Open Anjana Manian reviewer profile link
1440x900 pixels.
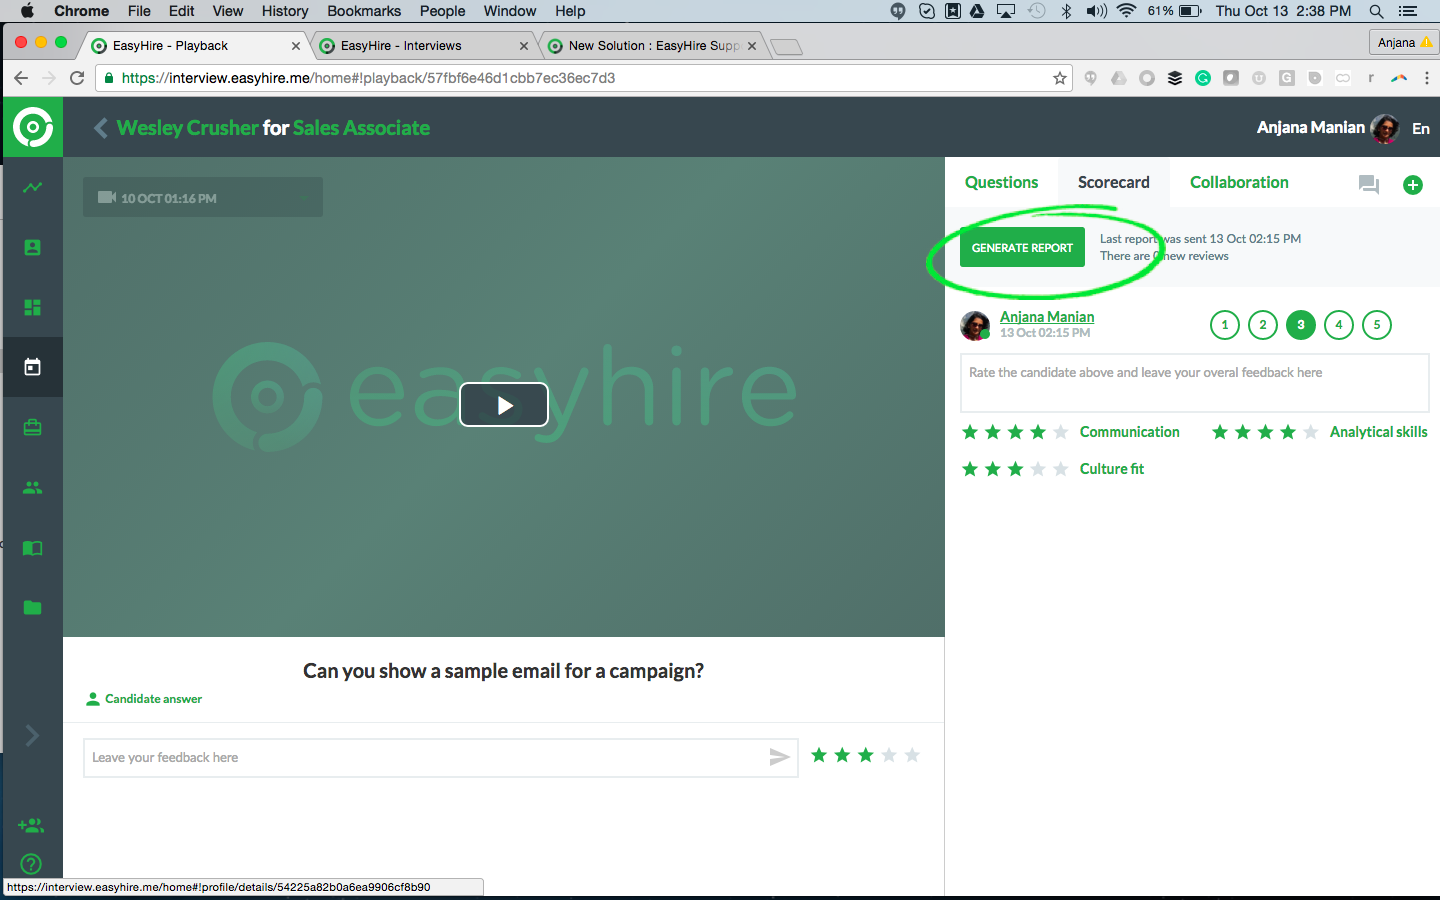1047,317
